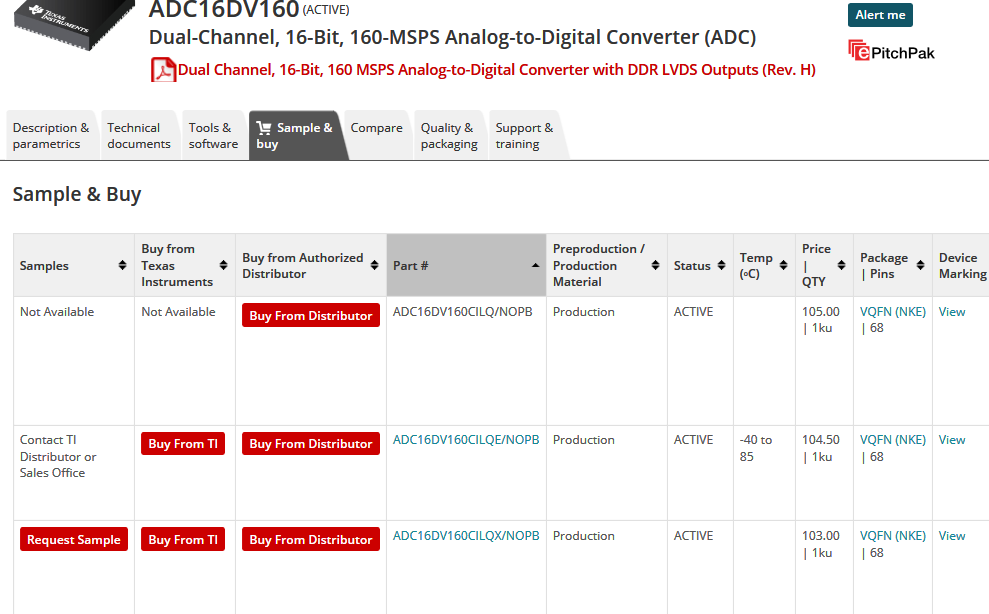Open the Quality & packaging tab
The image size is (989, 614).
click(x=449, y=136)
